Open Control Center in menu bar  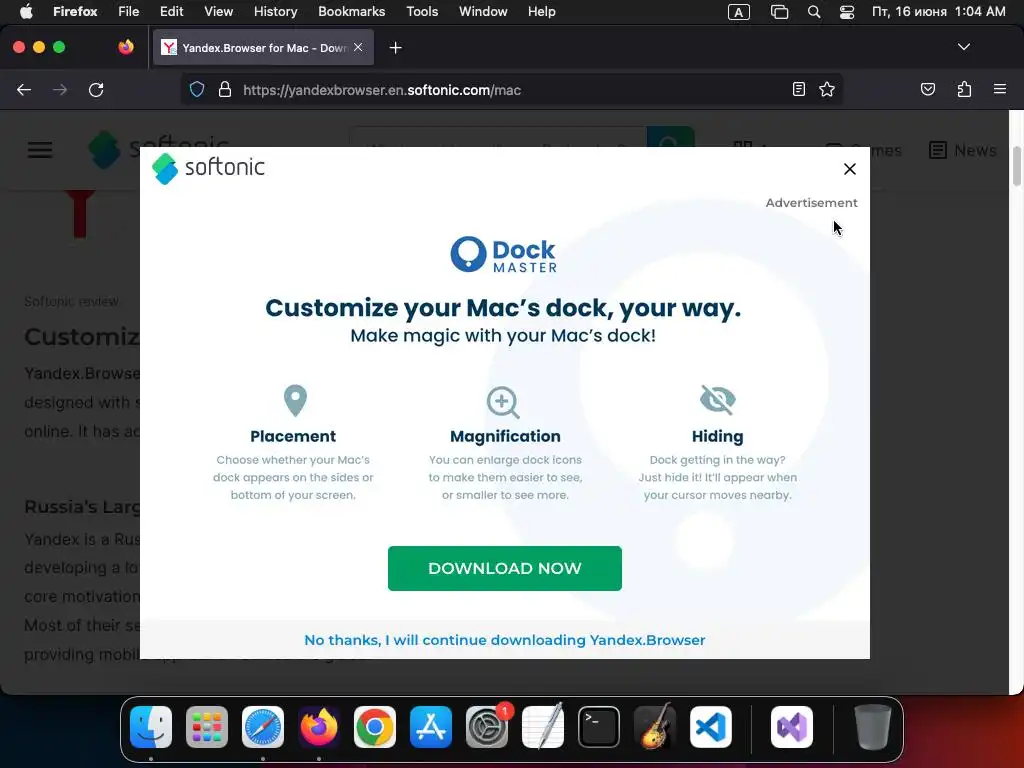[x=846, y=12]
